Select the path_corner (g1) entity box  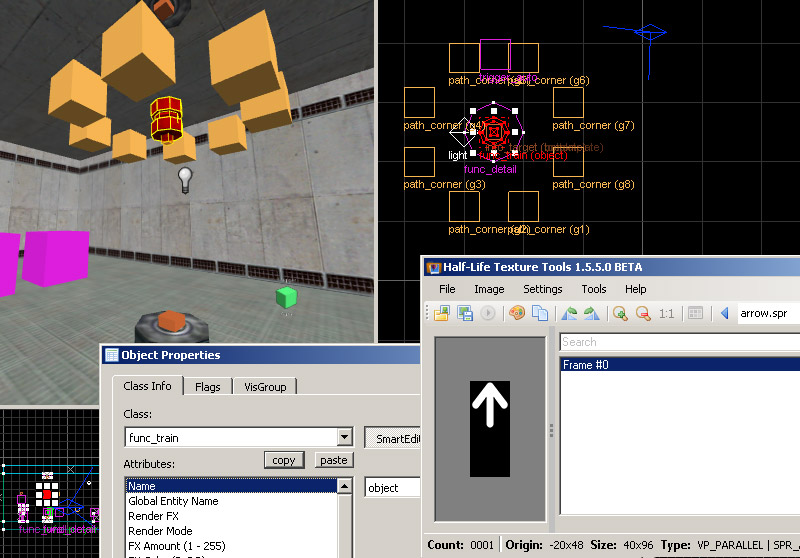point(523,207)
